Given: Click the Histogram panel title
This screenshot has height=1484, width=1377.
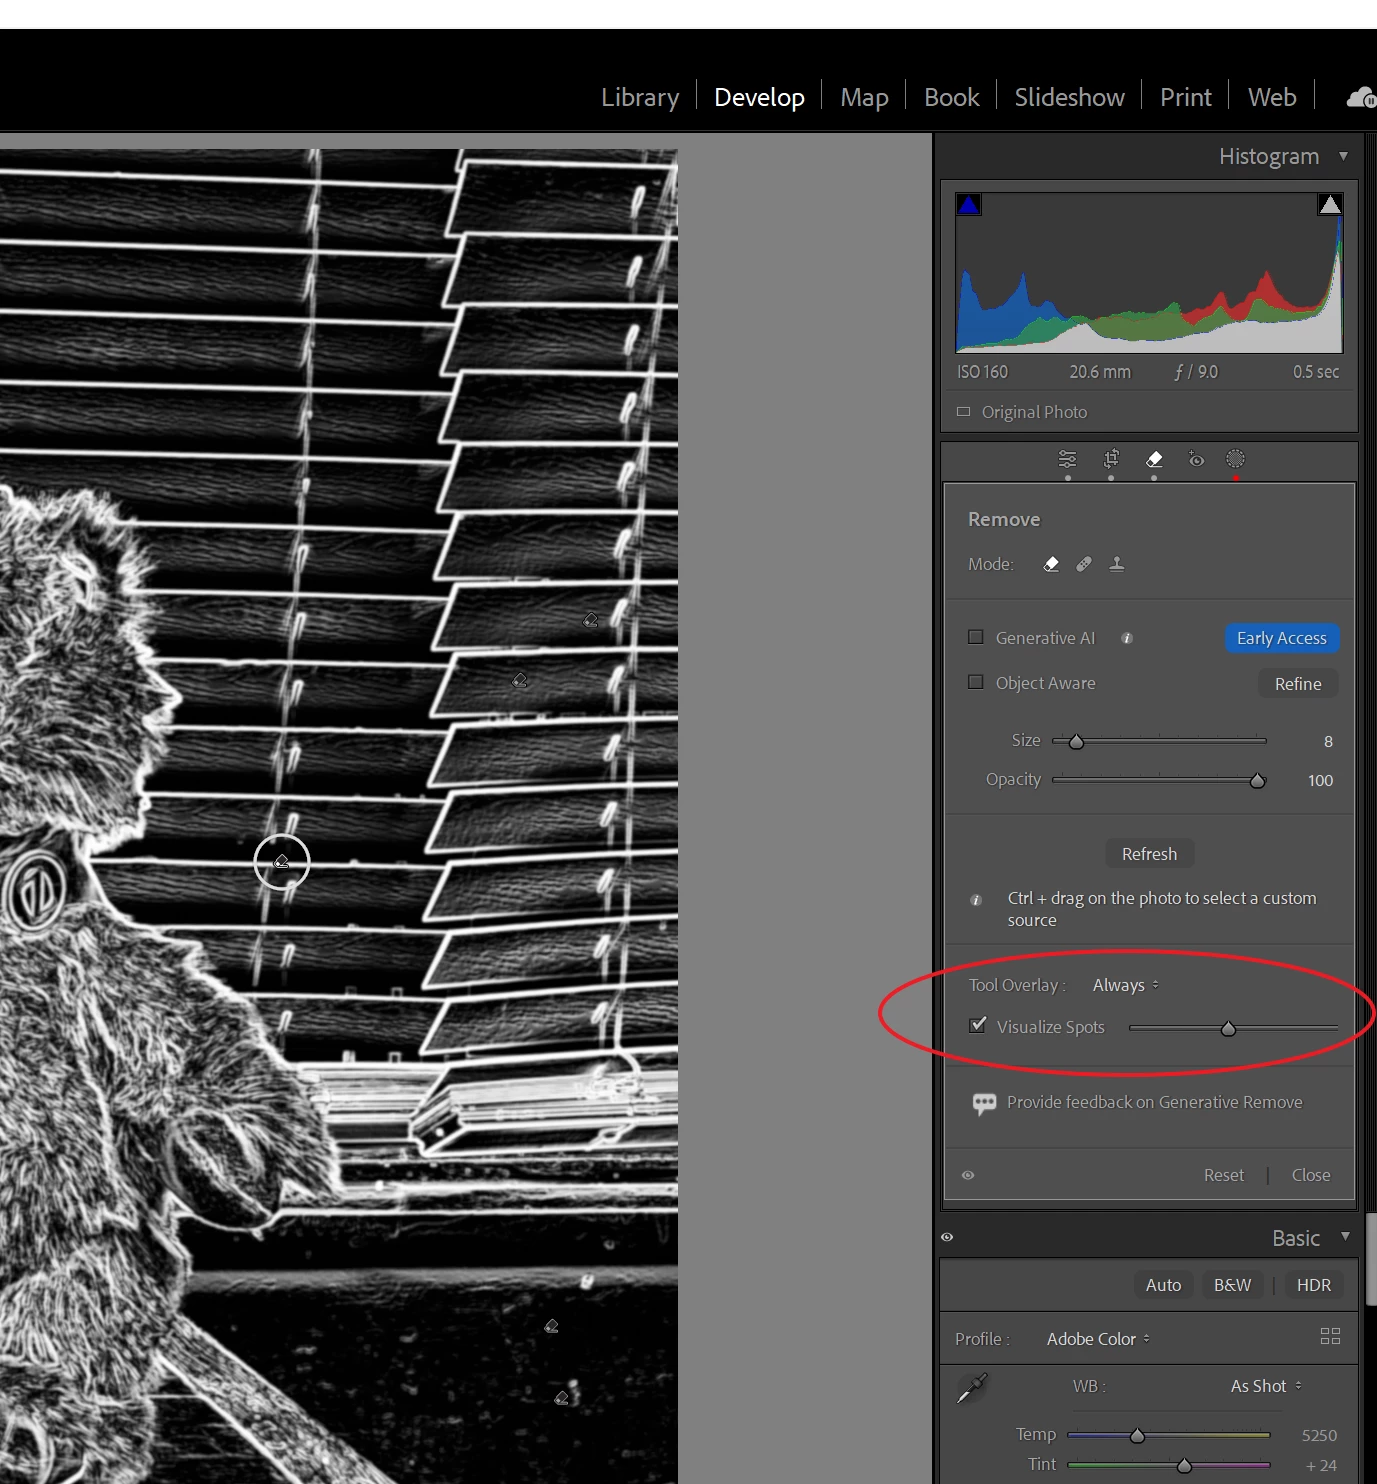Looking at the screenshot, I should click(1269, 156).
